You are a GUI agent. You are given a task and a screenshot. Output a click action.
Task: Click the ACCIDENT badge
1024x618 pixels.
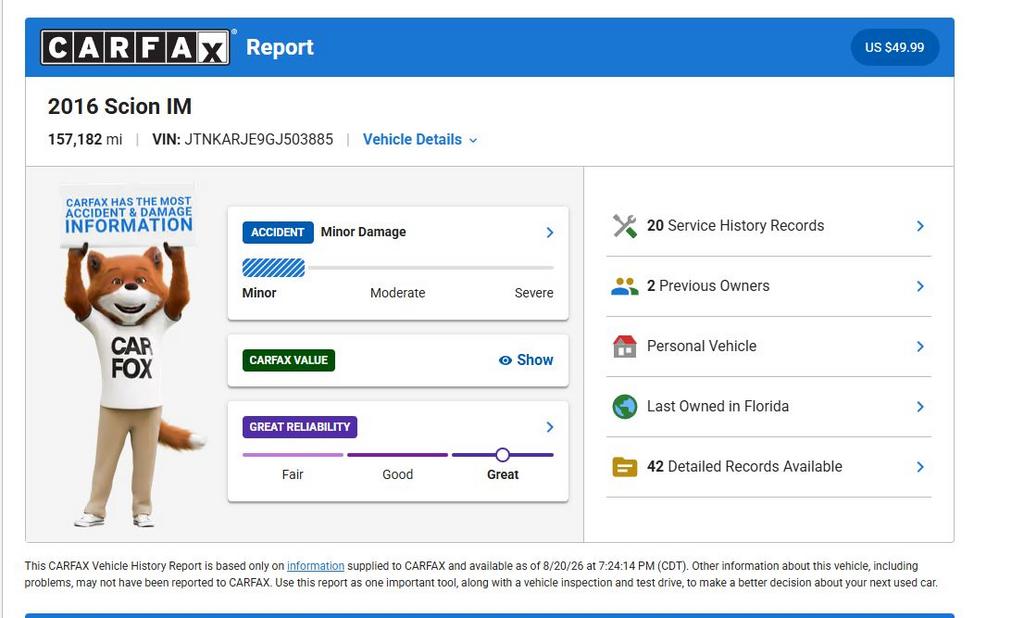(278, 233)
